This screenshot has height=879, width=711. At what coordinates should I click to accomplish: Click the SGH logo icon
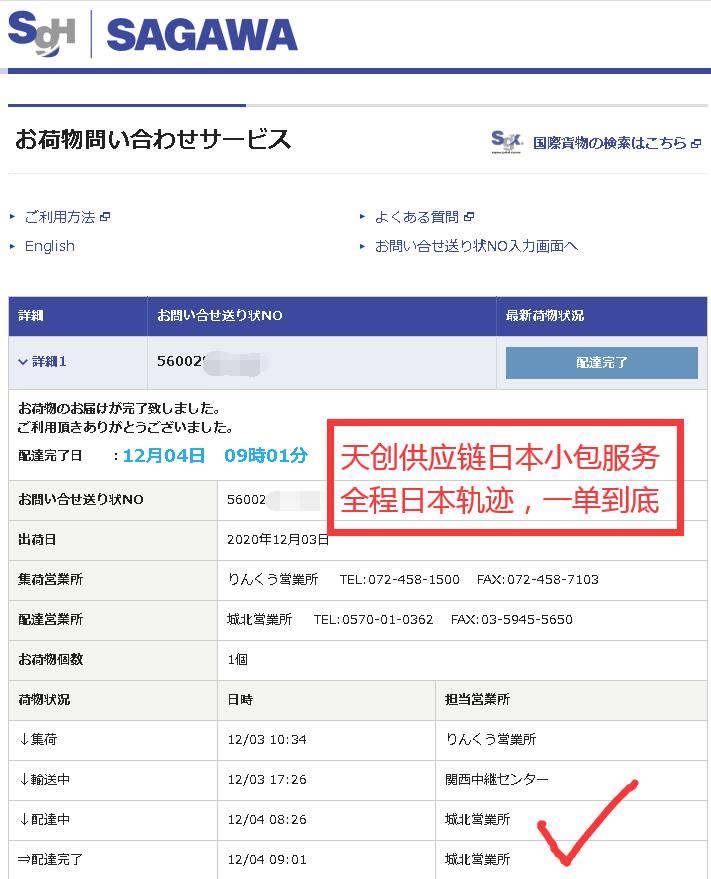coord(41,34)
